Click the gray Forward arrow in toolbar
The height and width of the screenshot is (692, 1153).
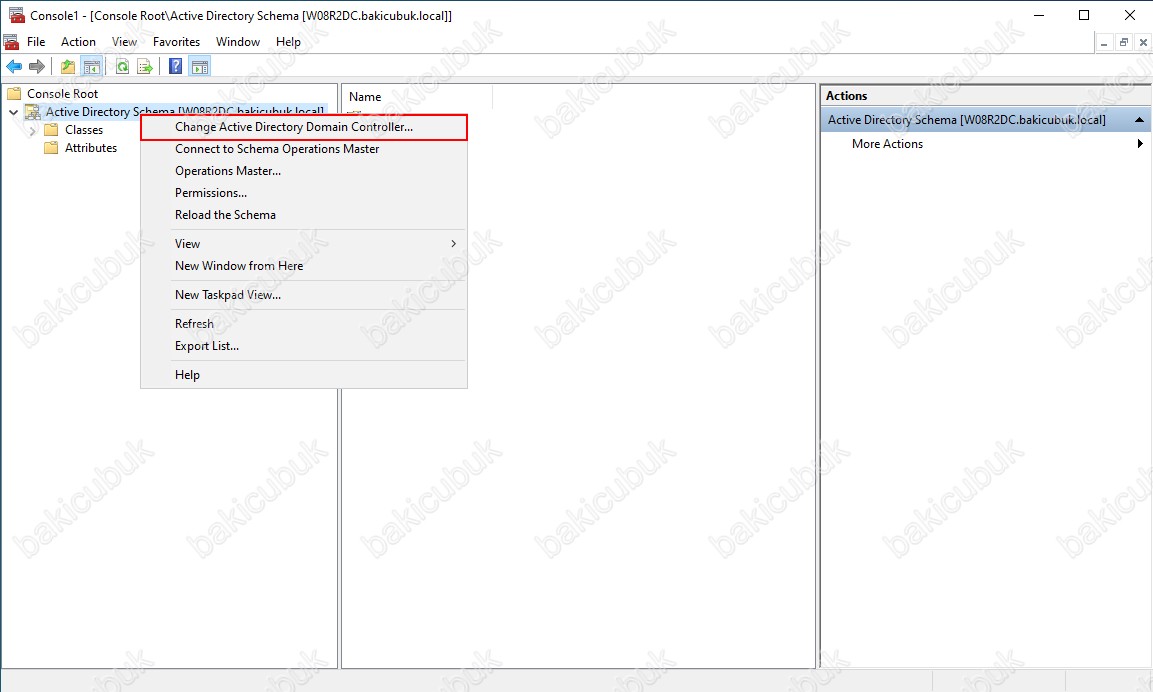pos(37,67)
